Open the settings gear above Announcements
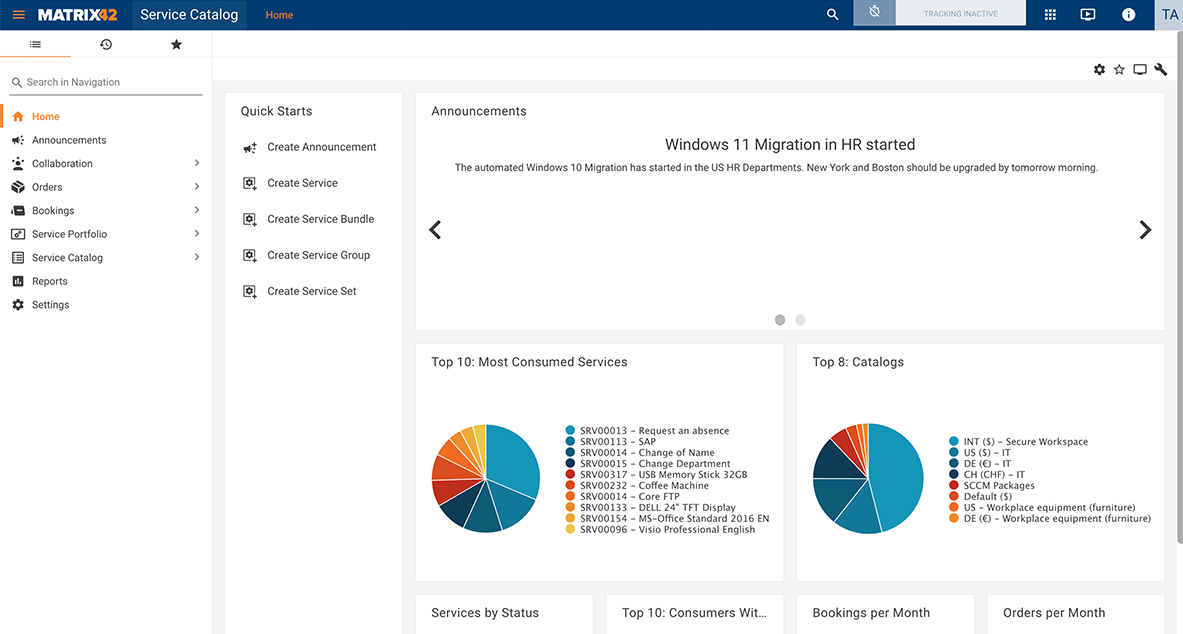 [x=1099, y=69]
